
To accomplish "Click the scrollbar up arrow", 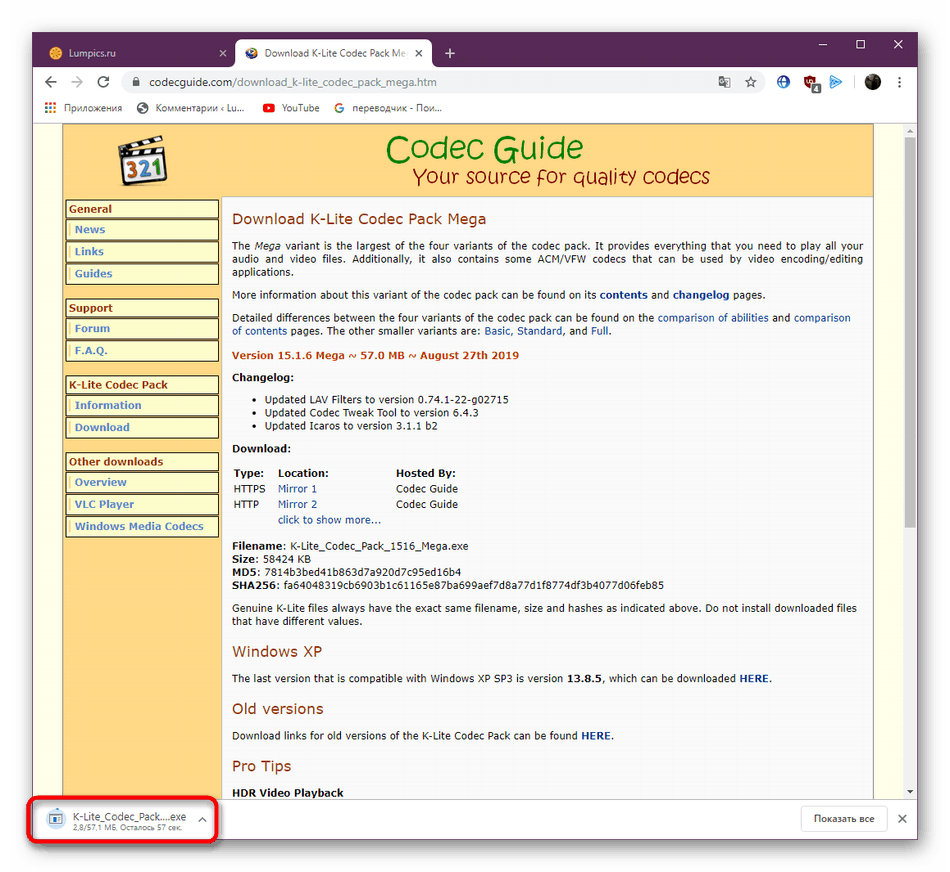I will tap(910, 131).
